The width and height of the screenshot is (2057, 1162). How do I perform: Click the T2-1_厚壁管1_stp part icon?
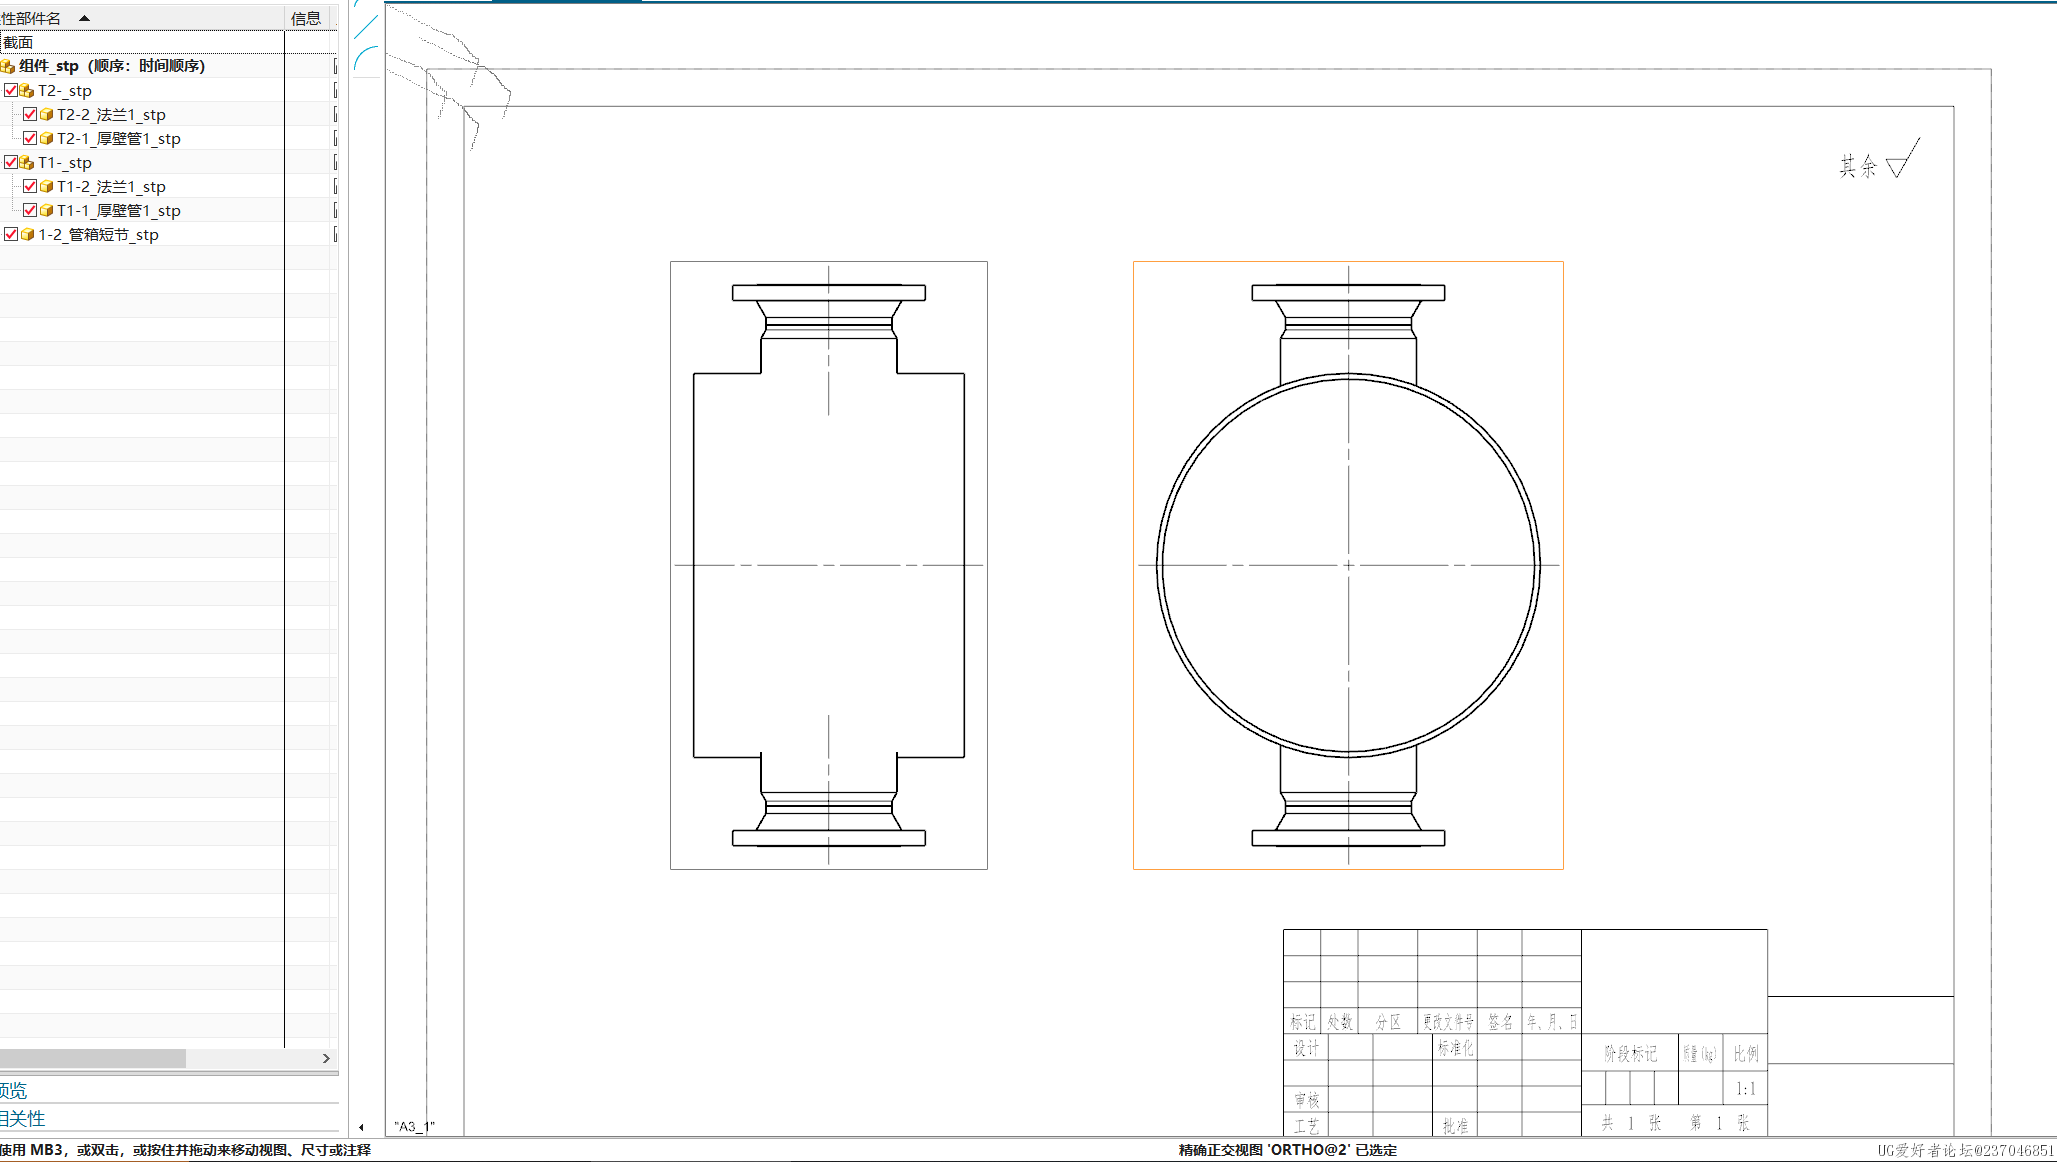(x=46, y=138)
